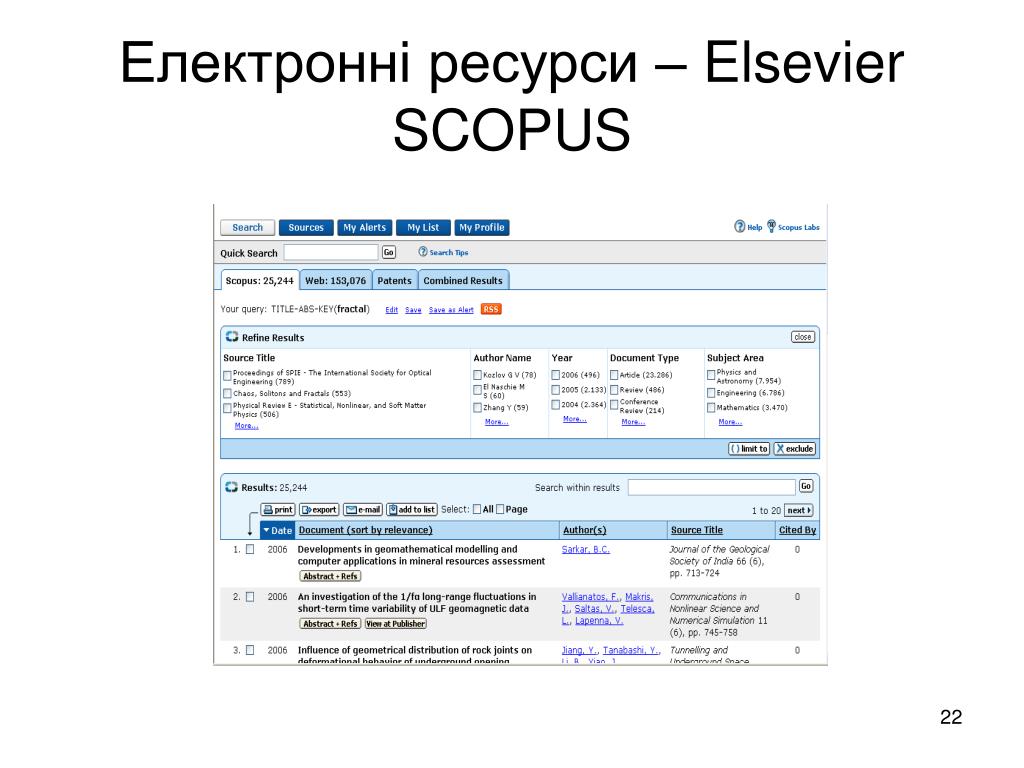Expand More source titles link
Image resolution: width=1024 pixels, height=768 pixels.
(246, 426)
